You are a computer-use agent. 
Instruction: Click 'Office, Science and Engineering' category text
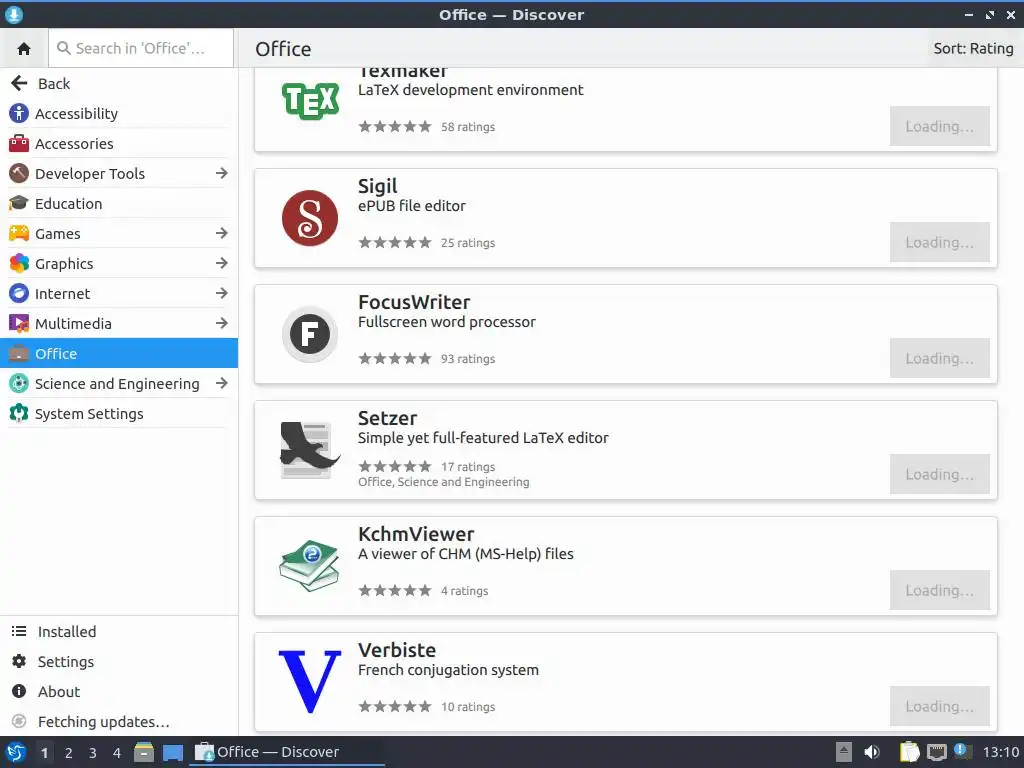click(443, 482)
